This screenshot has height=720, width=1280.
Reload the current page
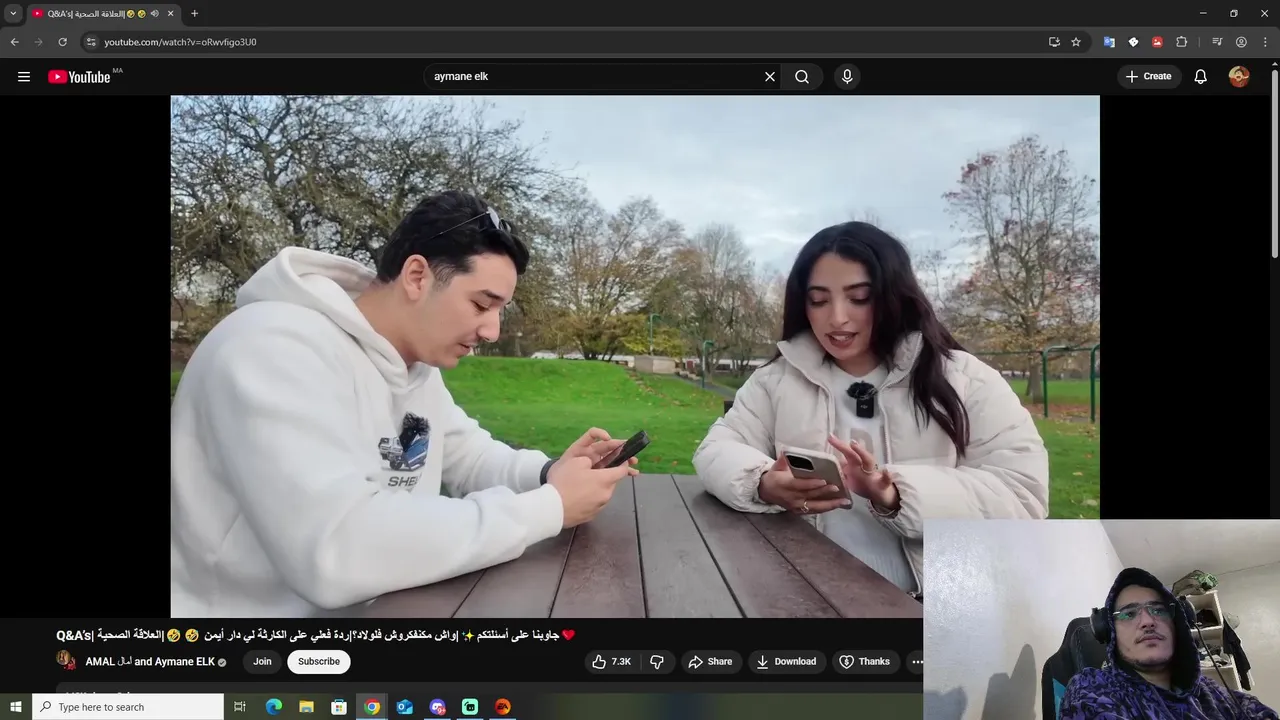pyautogui.click(x=62, y=42)
